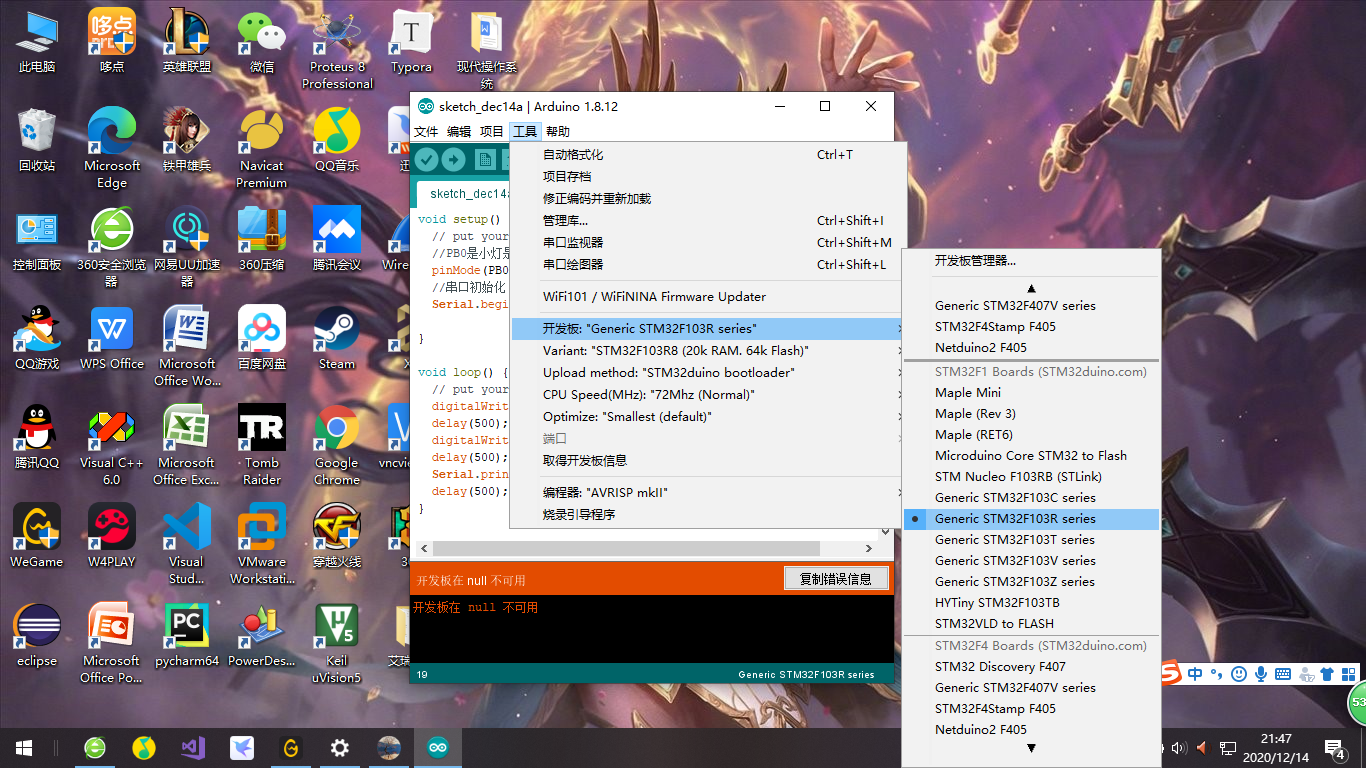Select the Maple Mini board
This screenshot has width=1366, height=768.
1031,393
